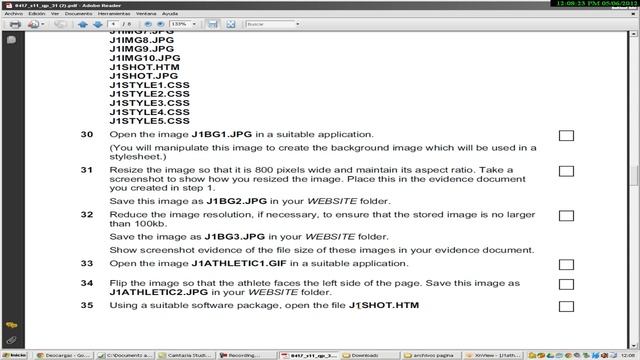The height and width of the screenshot is (360, 640).
Task: Click the scrolling page view icon
Action: point(213,24)
